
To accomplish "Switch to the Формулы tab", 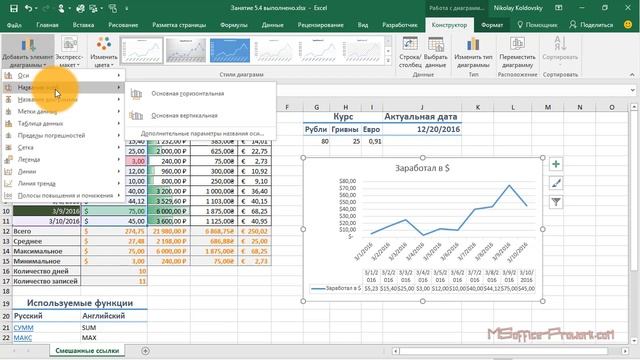I will pyautogui.click(x=233, y=25).
